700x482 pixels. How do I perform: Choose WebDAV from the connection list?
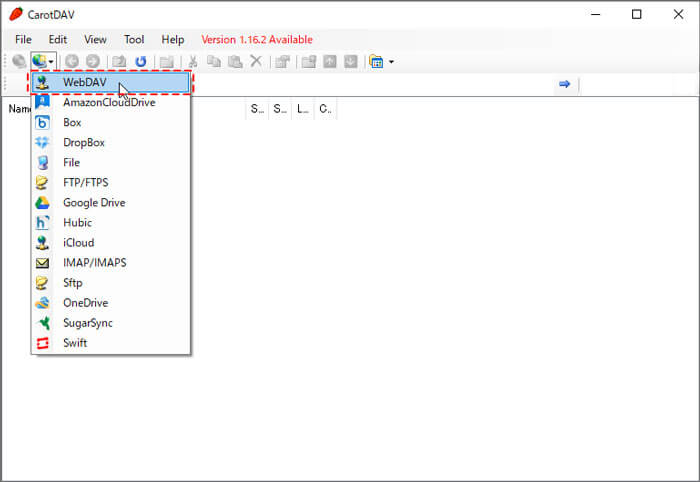point(111,83)
